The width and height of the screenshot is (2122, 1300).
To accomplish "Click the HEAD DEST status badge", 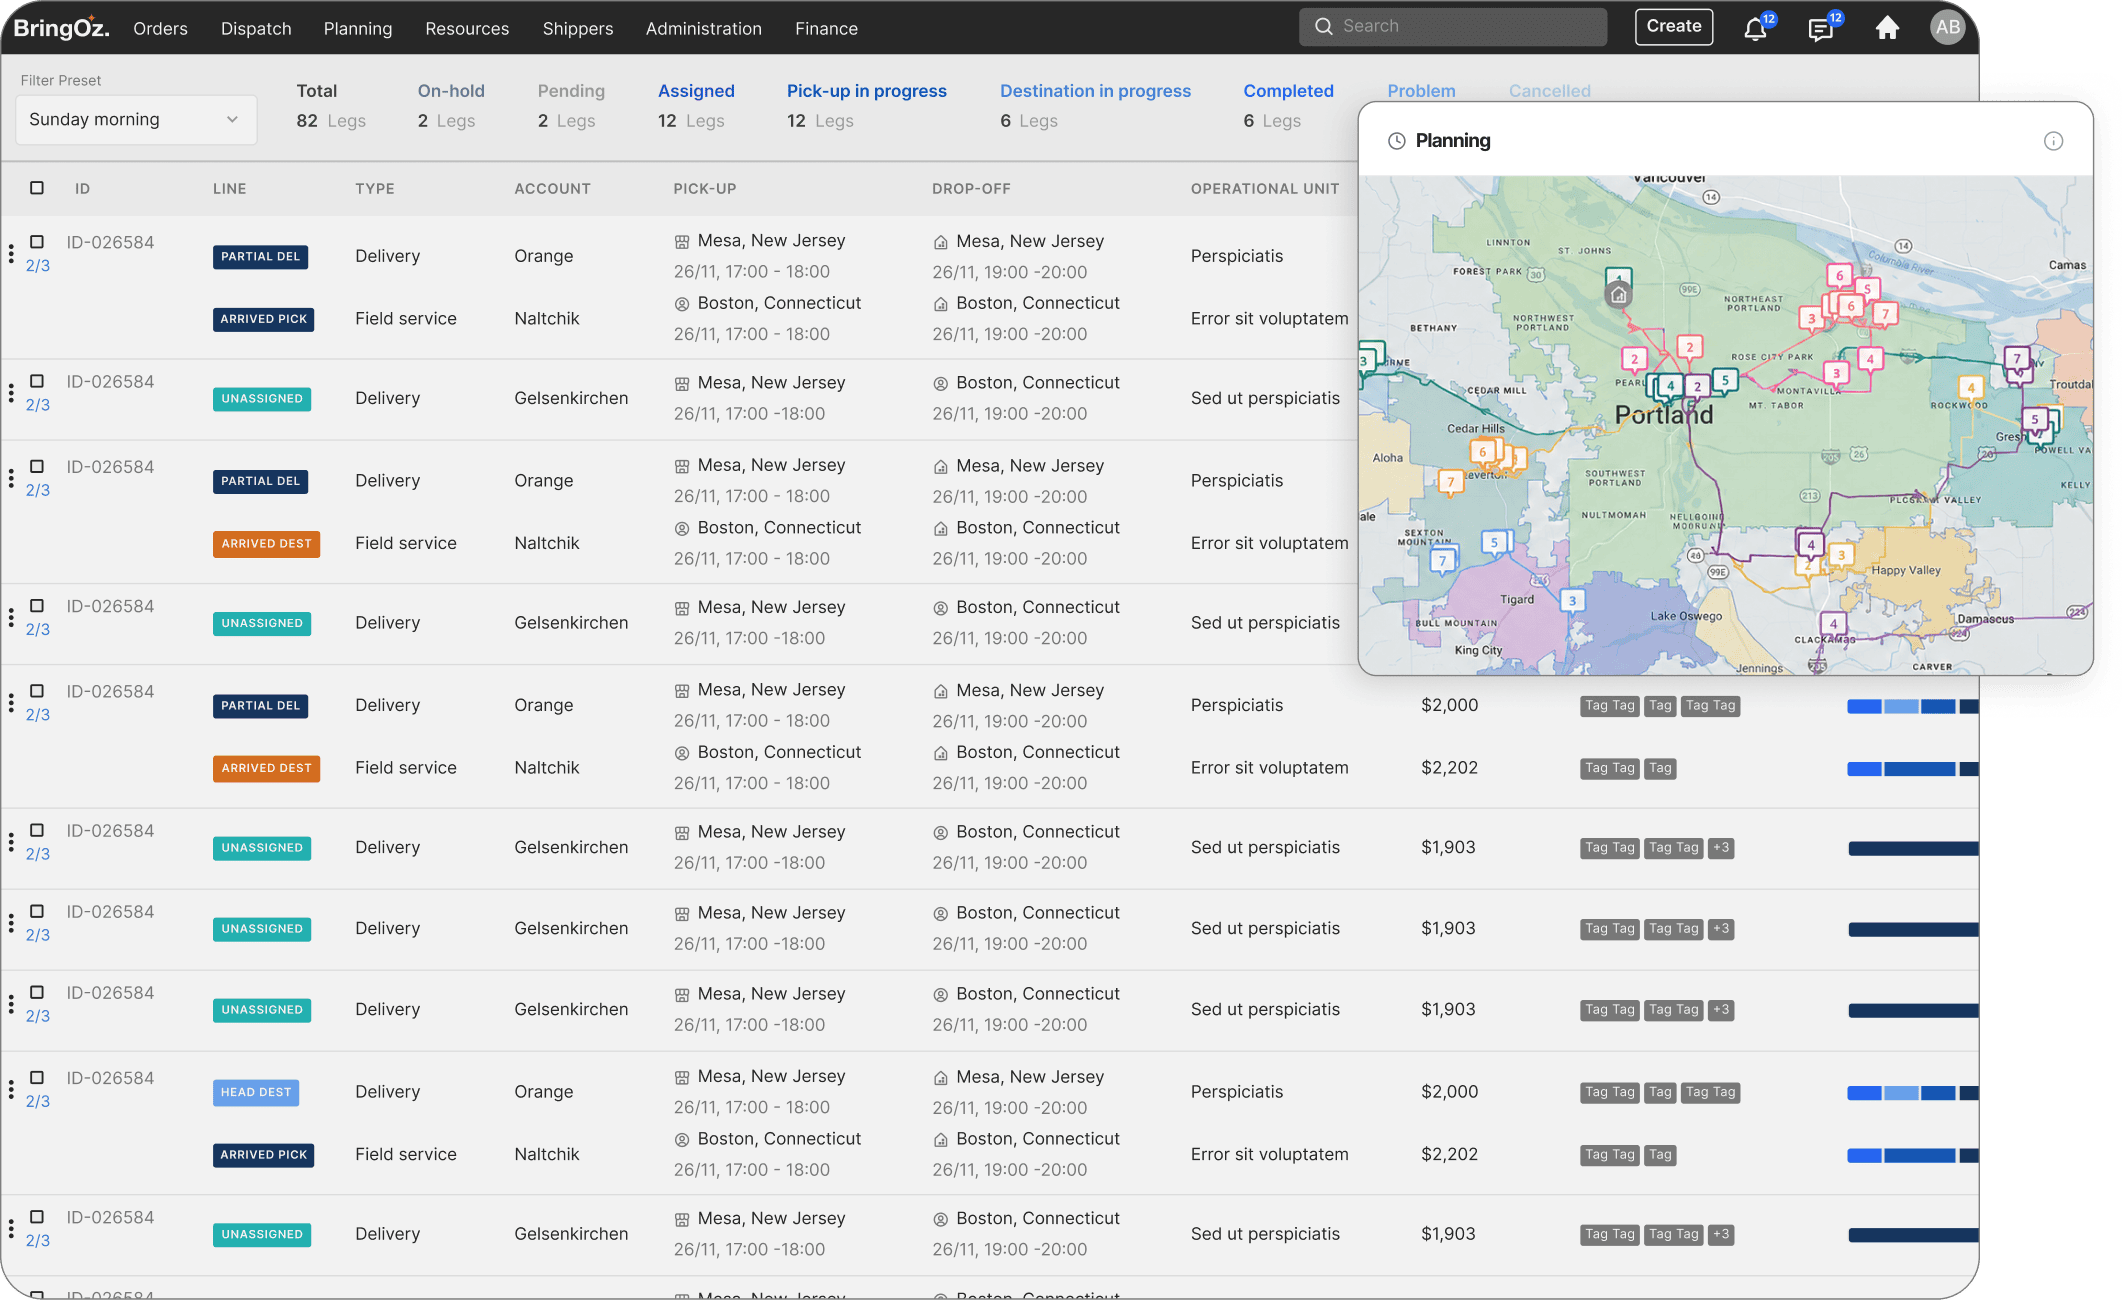I will click(256, 1092).
